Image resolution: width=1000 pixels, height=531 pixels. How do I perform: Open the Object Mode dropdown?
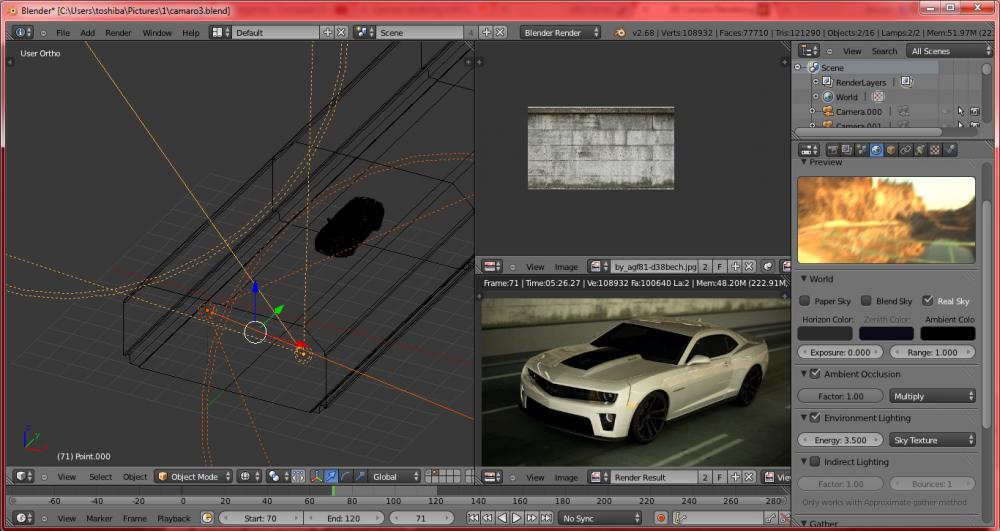[193, 476]
